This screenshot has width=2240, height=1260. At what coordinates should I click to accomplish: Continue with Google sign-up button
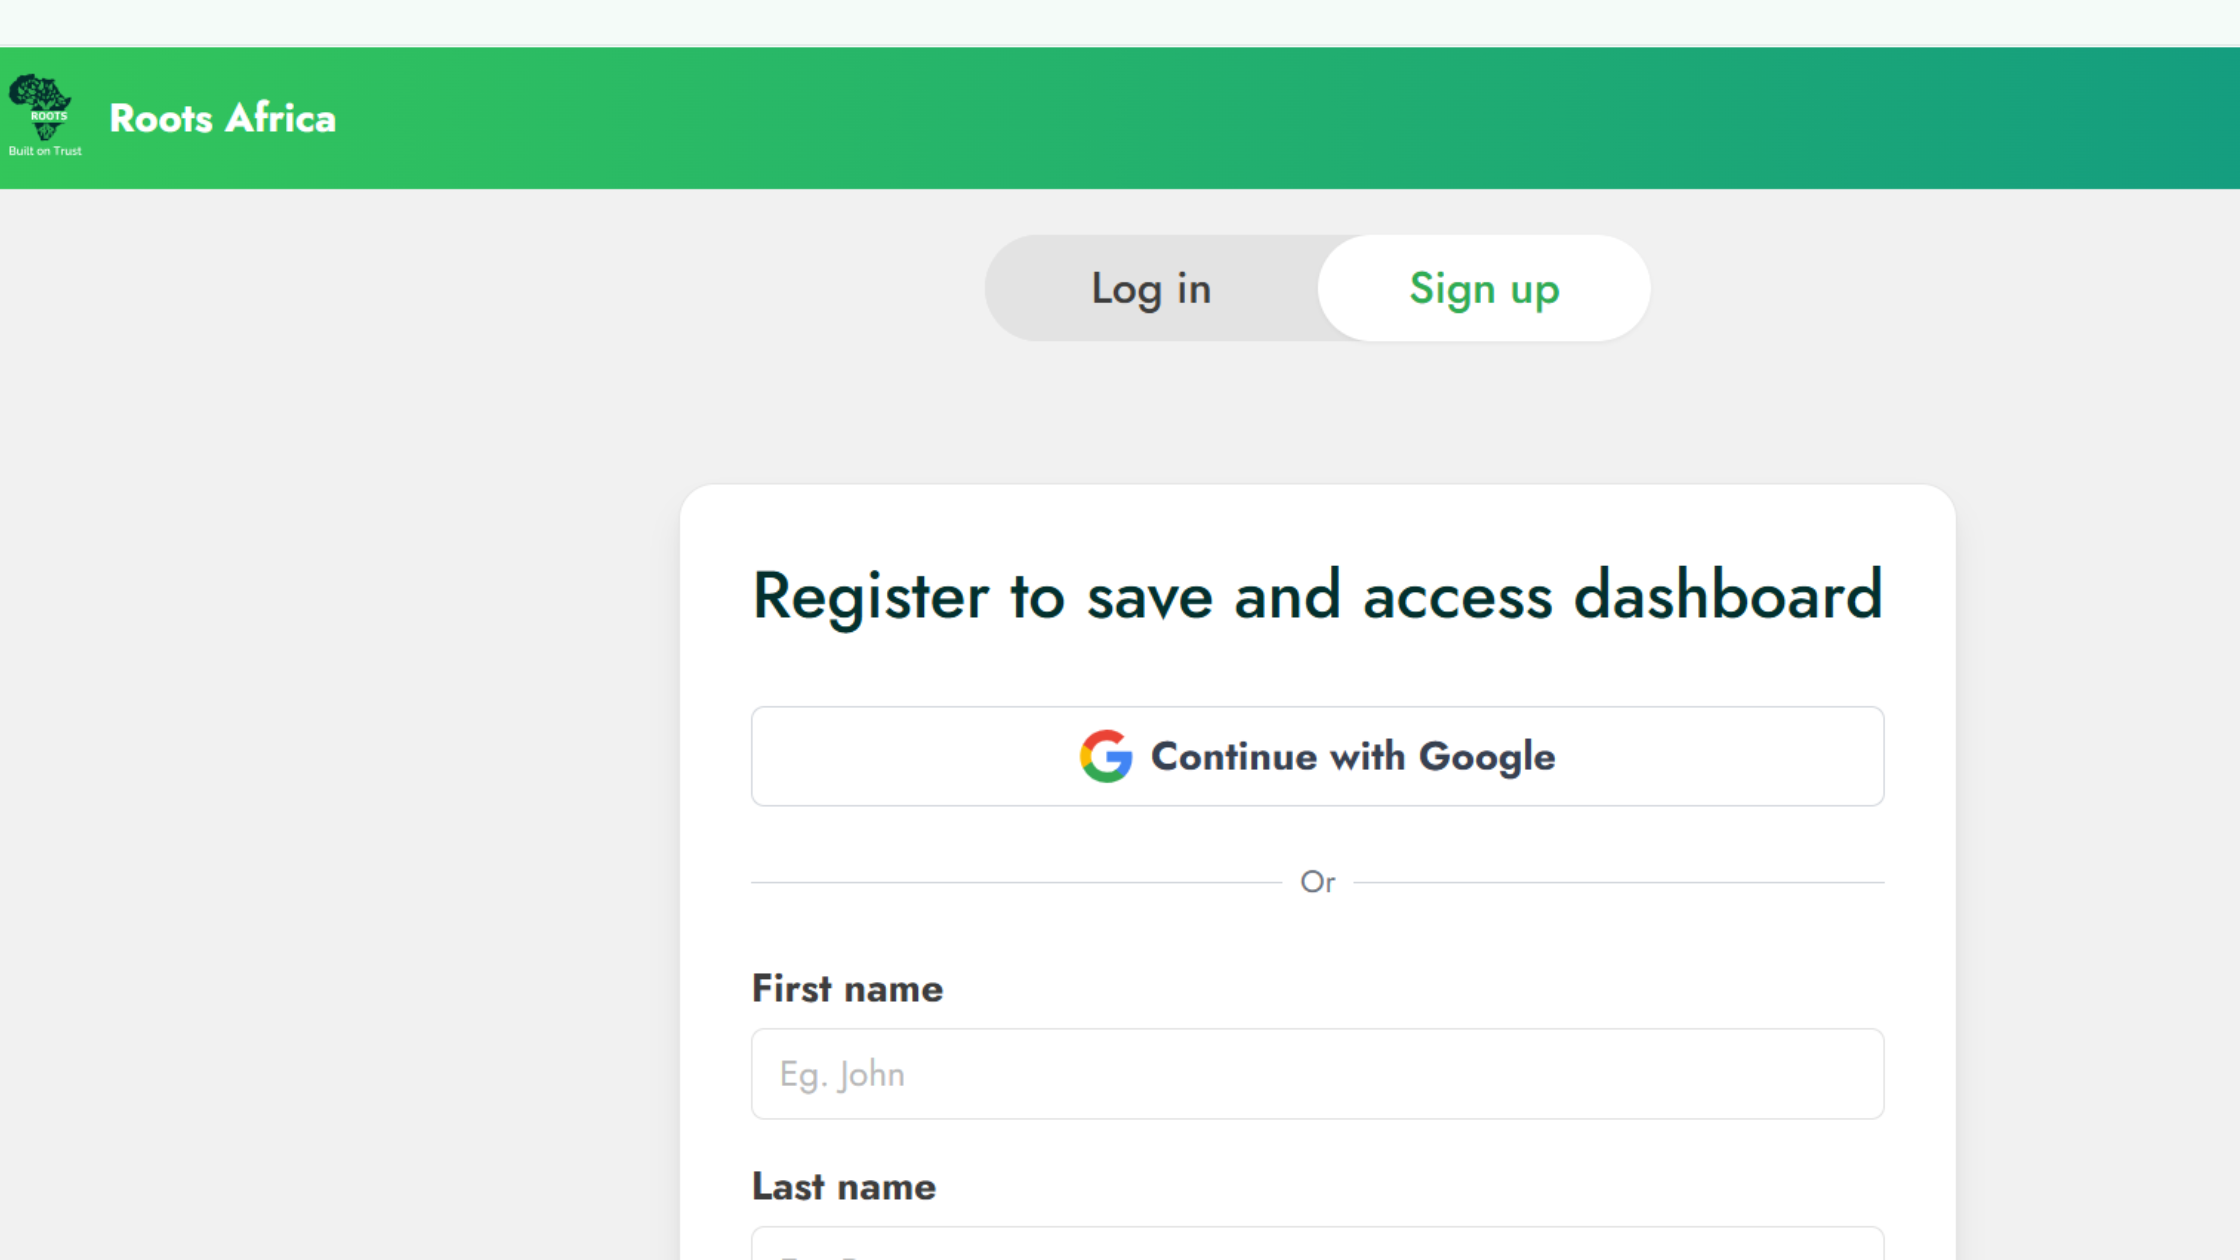[x=1318, y=756]
